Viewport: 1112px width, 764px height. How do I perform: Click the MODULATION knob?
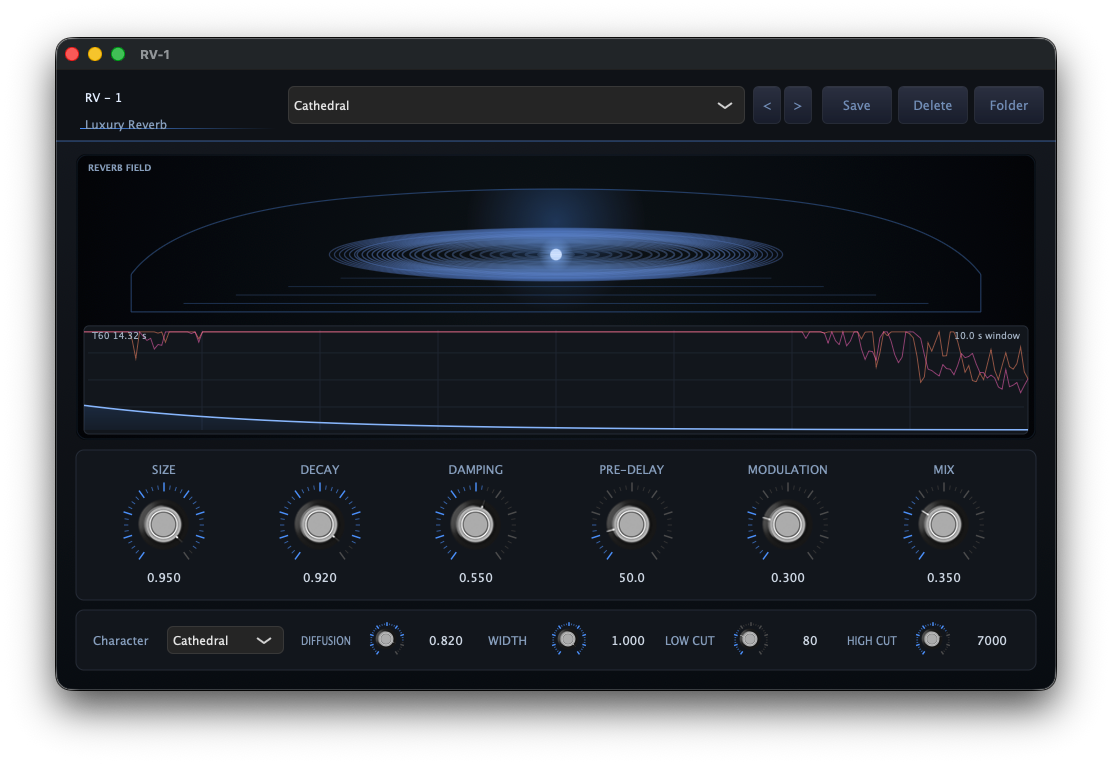click(788, 524)
